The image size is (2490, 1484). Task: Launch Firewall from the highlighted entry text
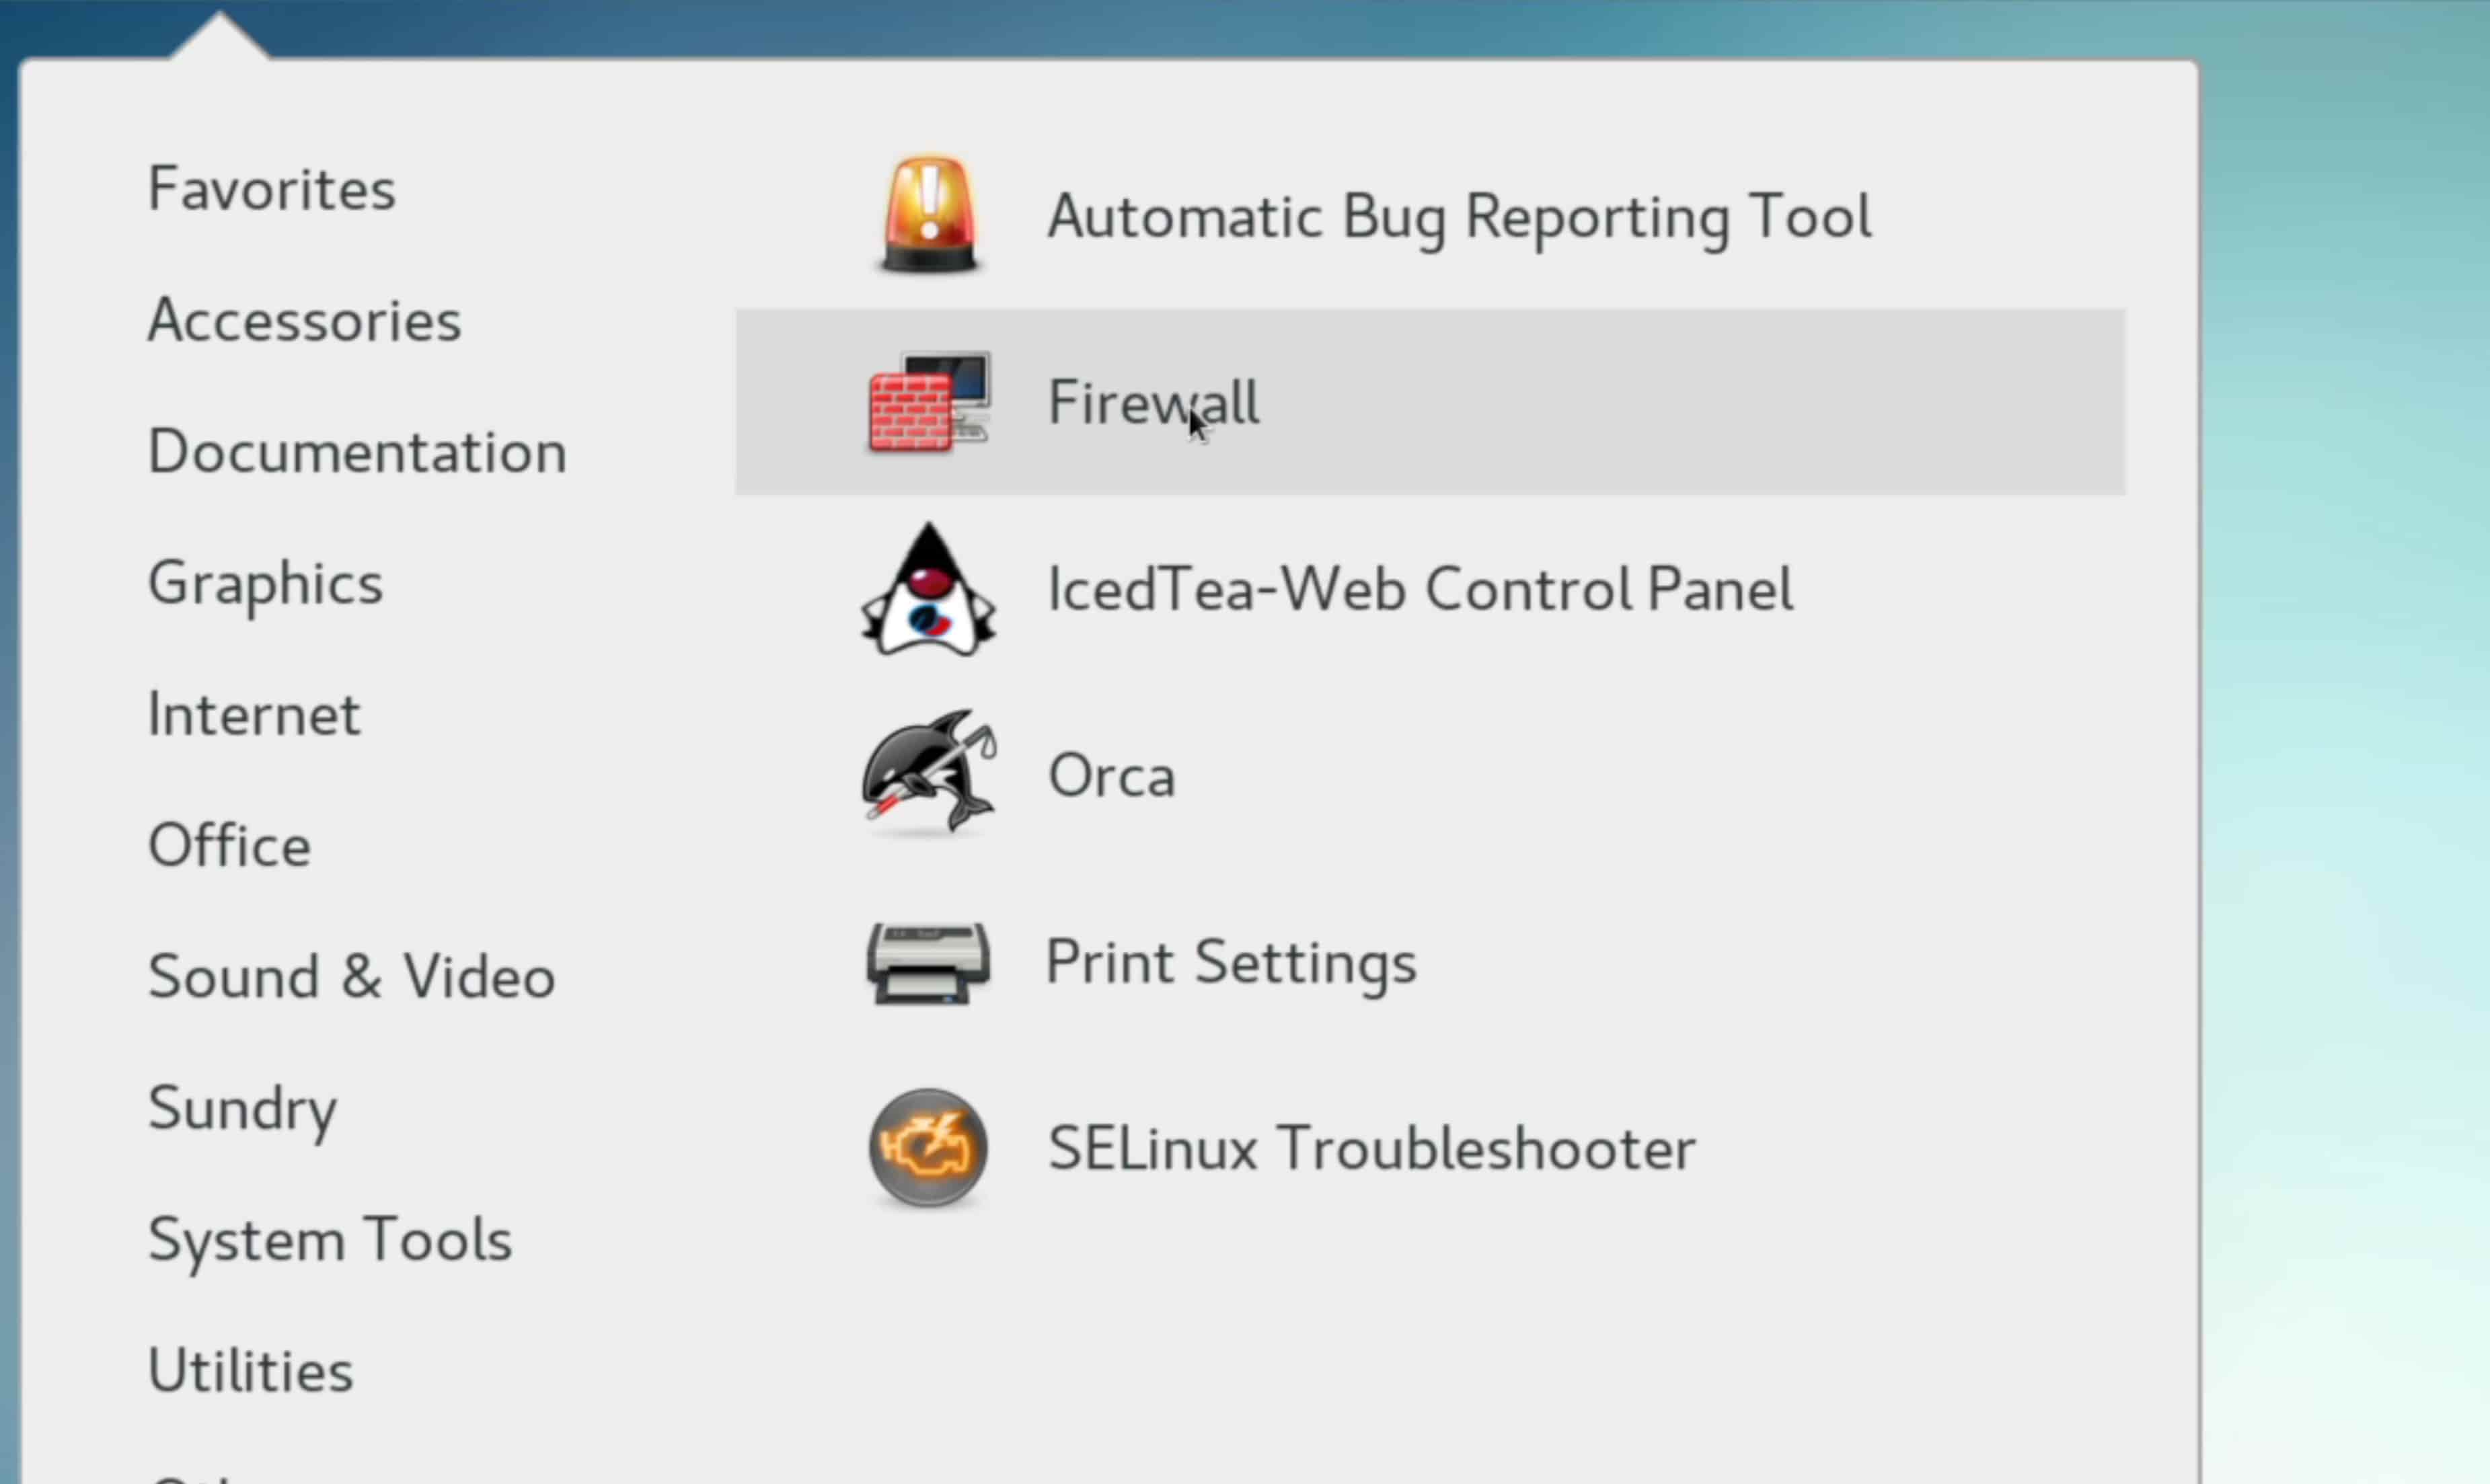tap(1153, 402)
